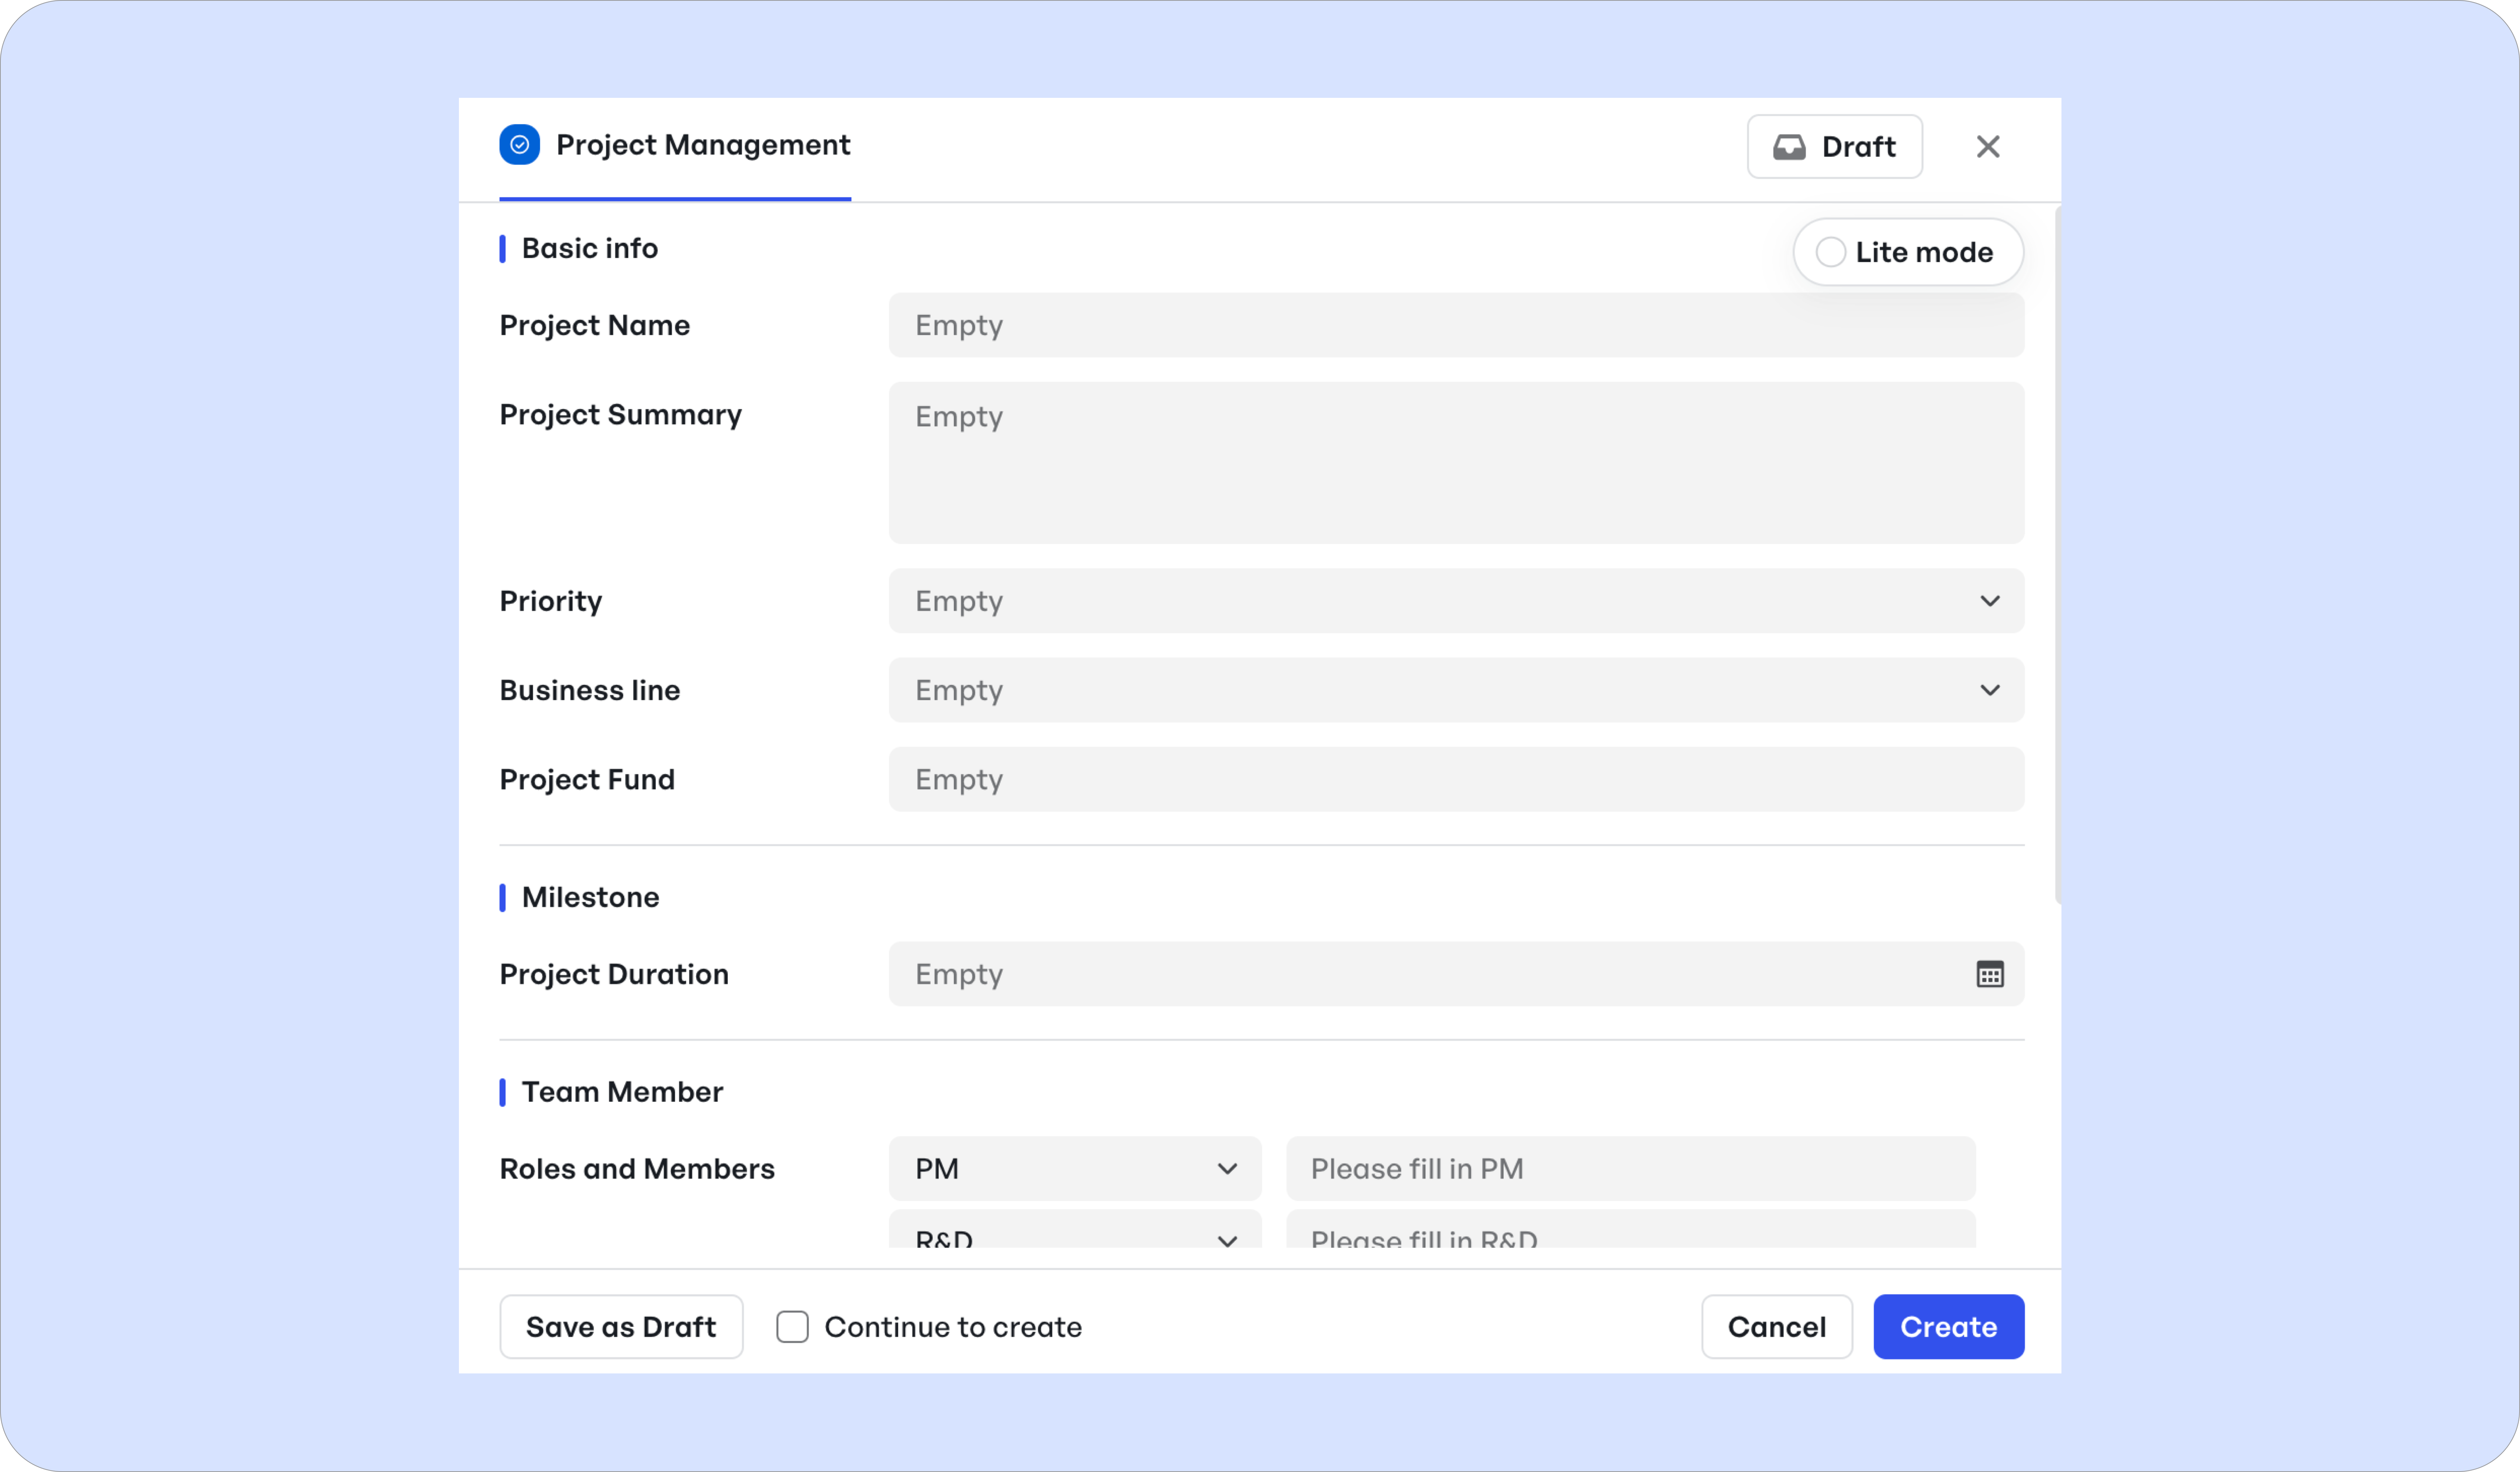The width and height of the screenshot is (2520, 1472).
Task: Focus the Project Fund input field
Action: (x=1456, y=779)
